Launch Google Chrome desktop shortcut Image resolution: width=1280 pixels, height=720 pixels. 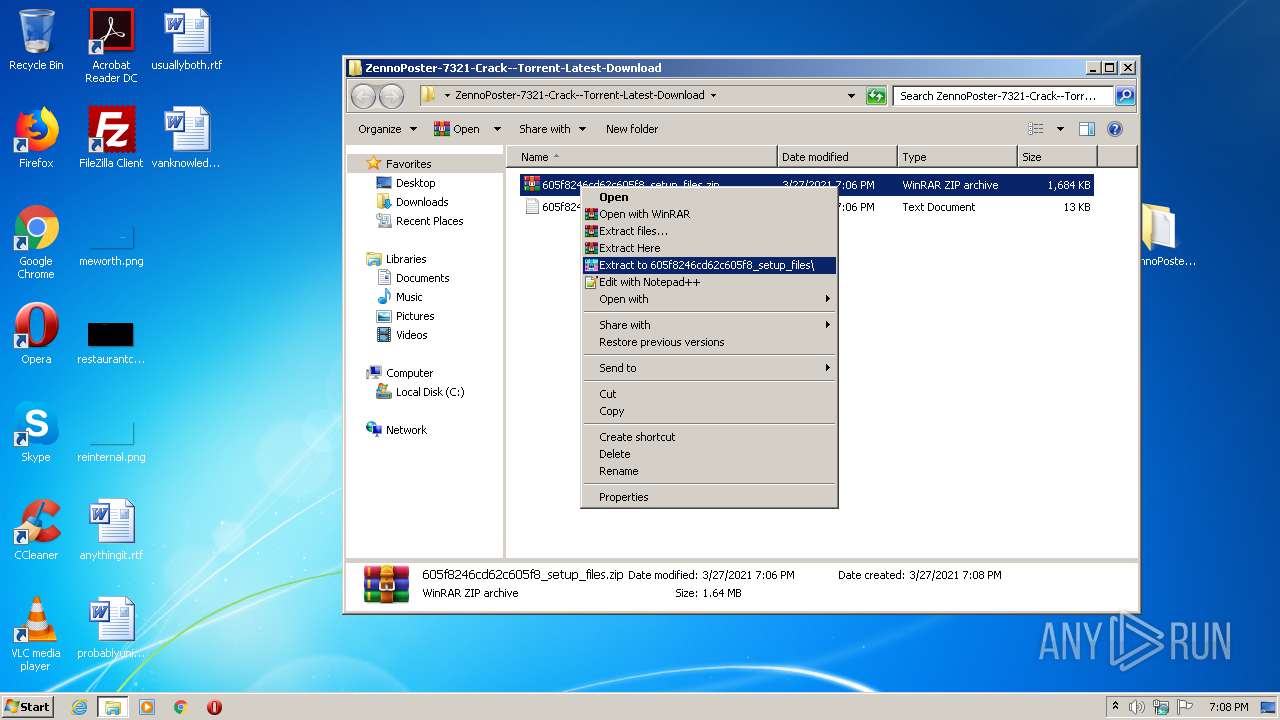[x=36, y=243]
